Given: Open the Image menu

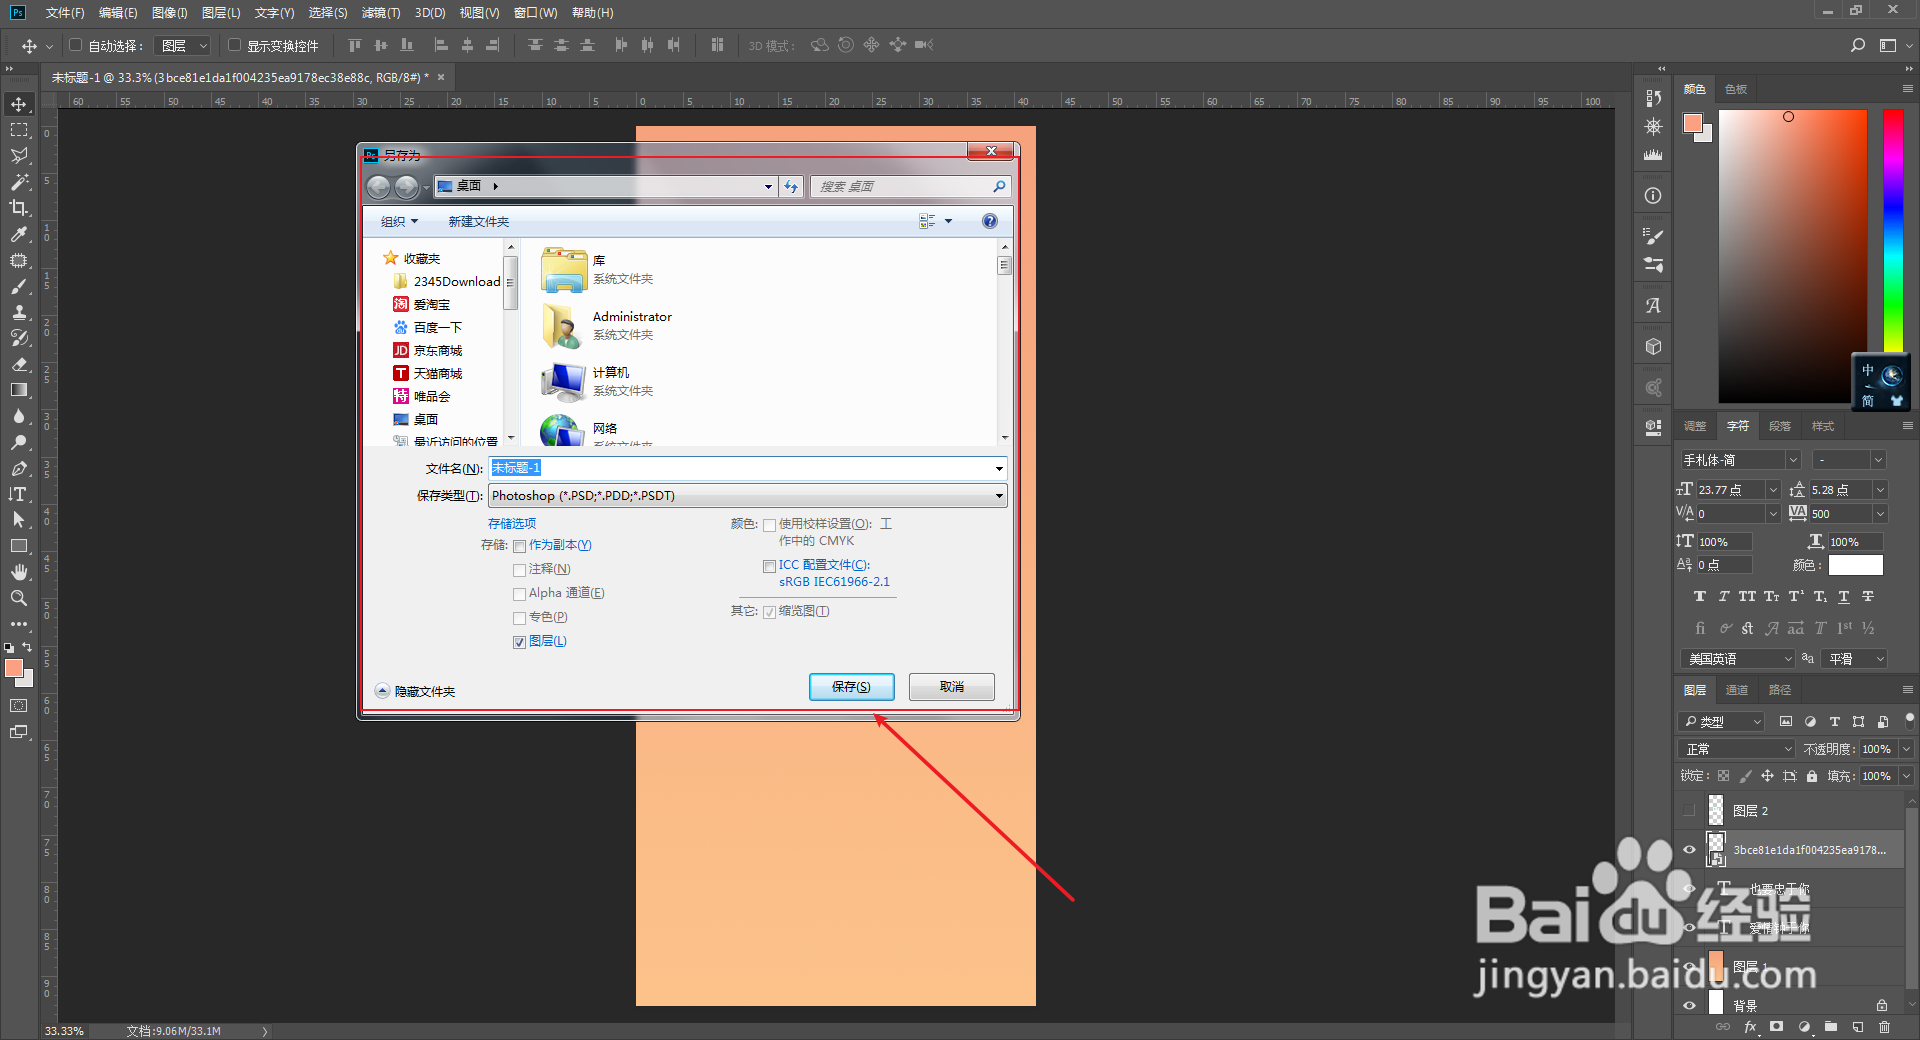Looking at the screenshot, I should click(169, 13).
